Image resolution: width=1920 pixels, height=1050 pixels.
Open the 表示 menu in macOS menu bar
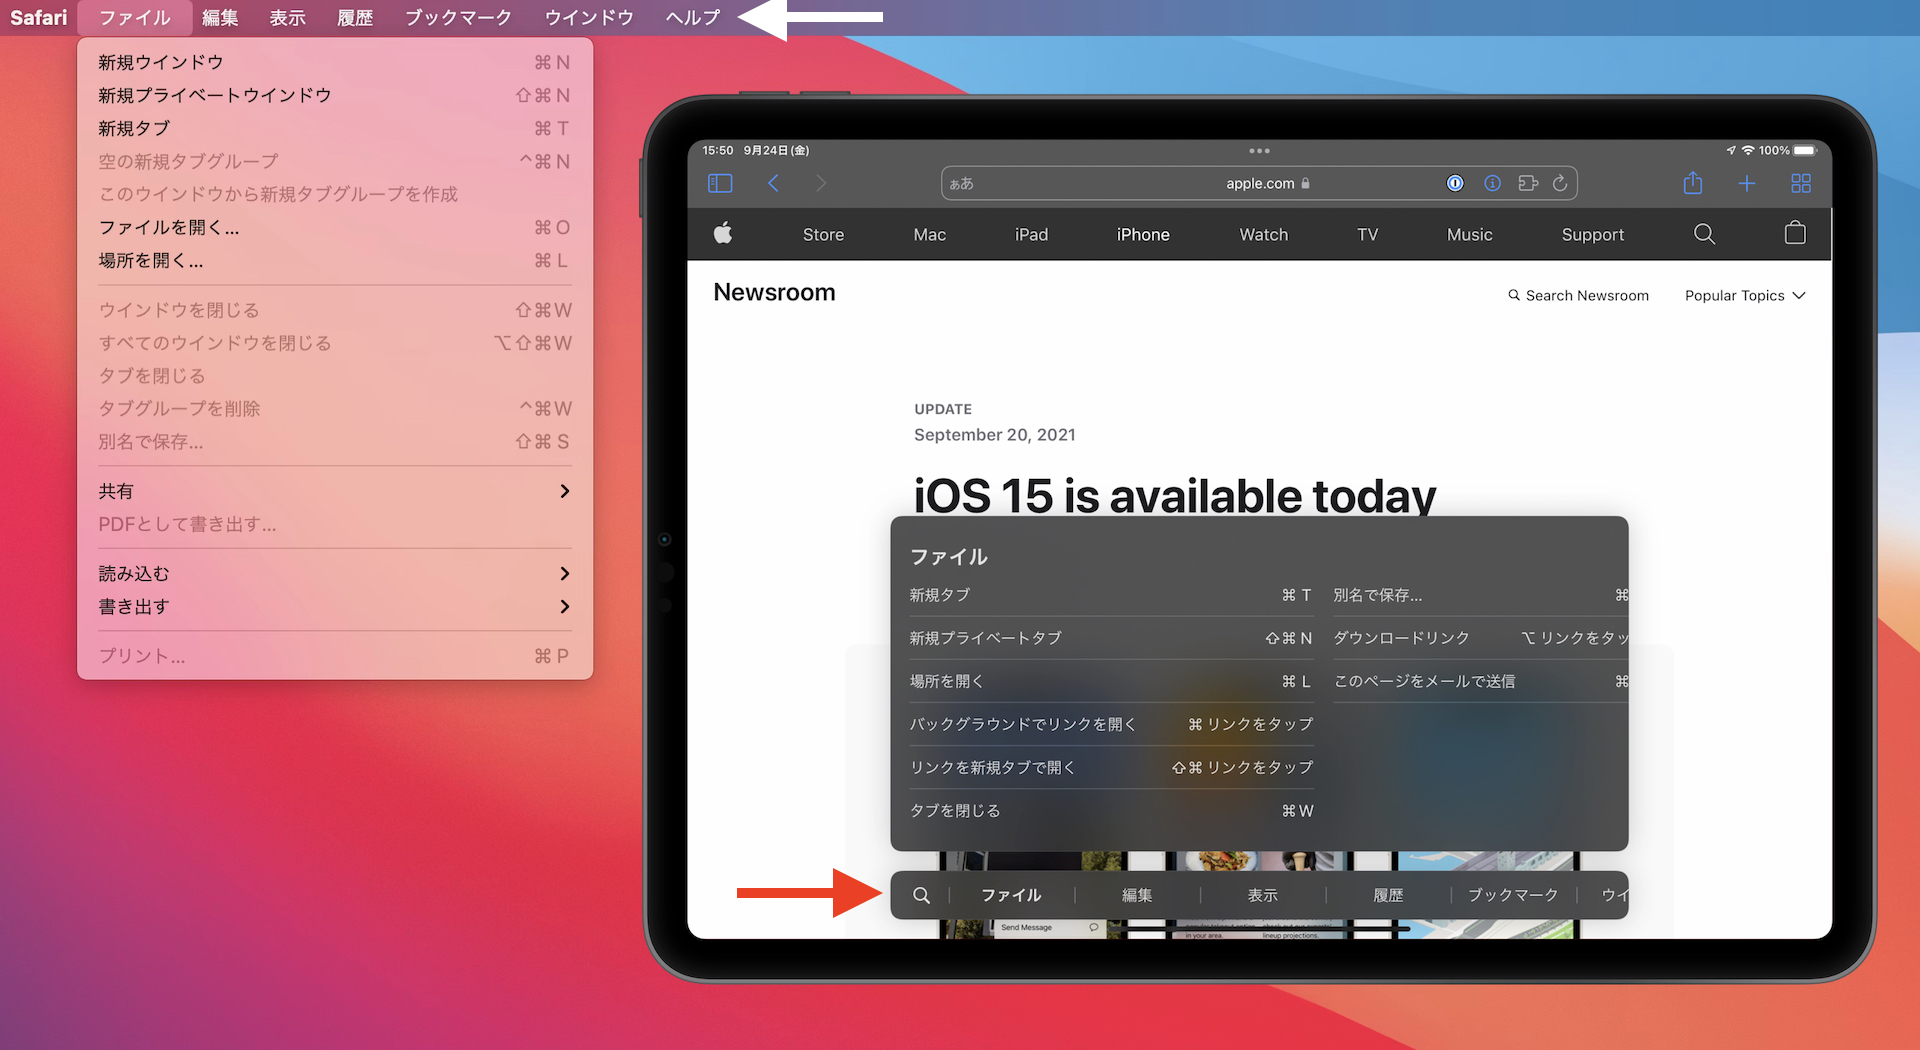[288, 17]
